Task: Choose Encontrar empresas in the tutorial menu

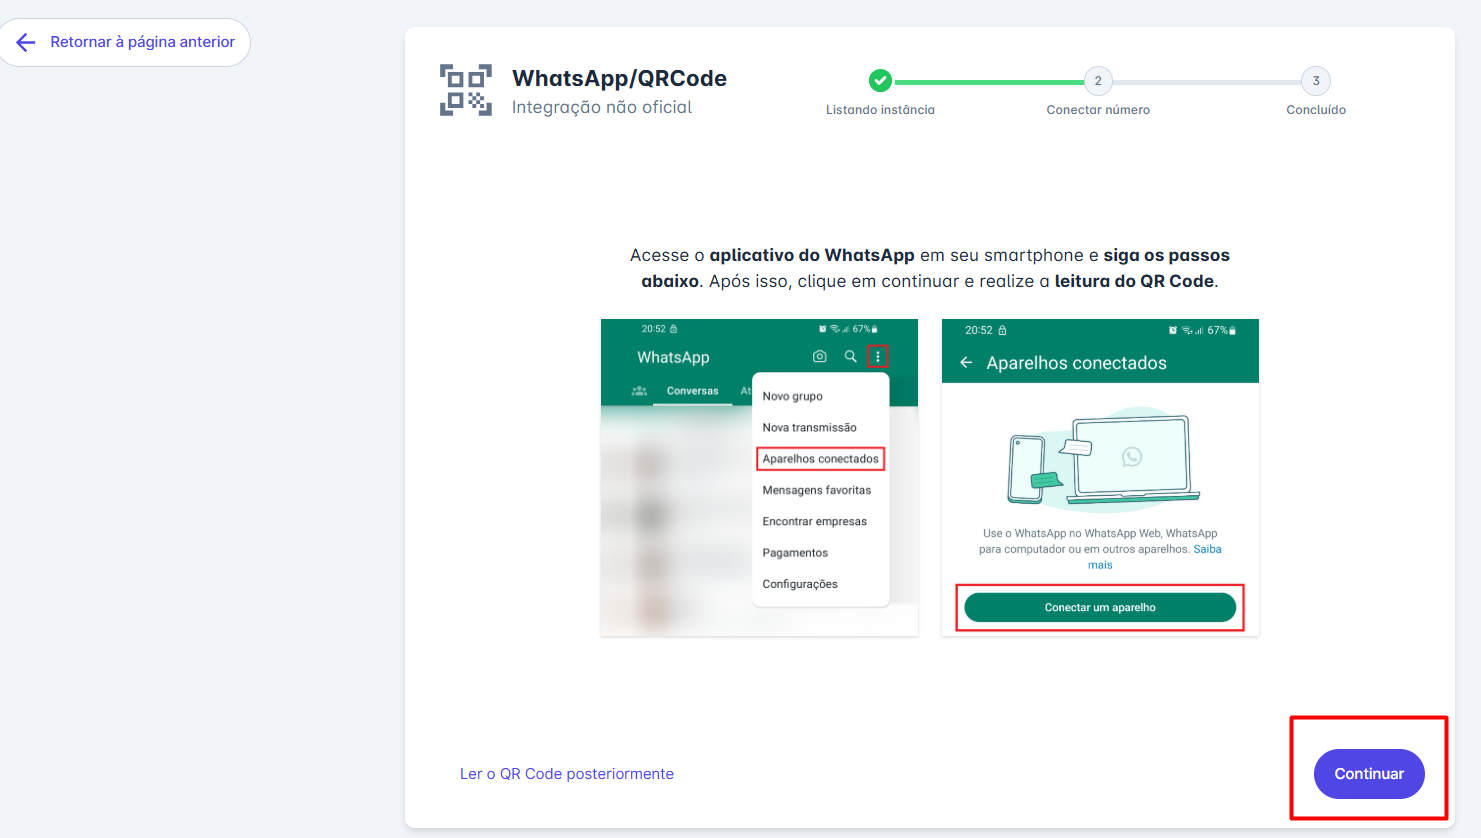Action: [815, 521]
